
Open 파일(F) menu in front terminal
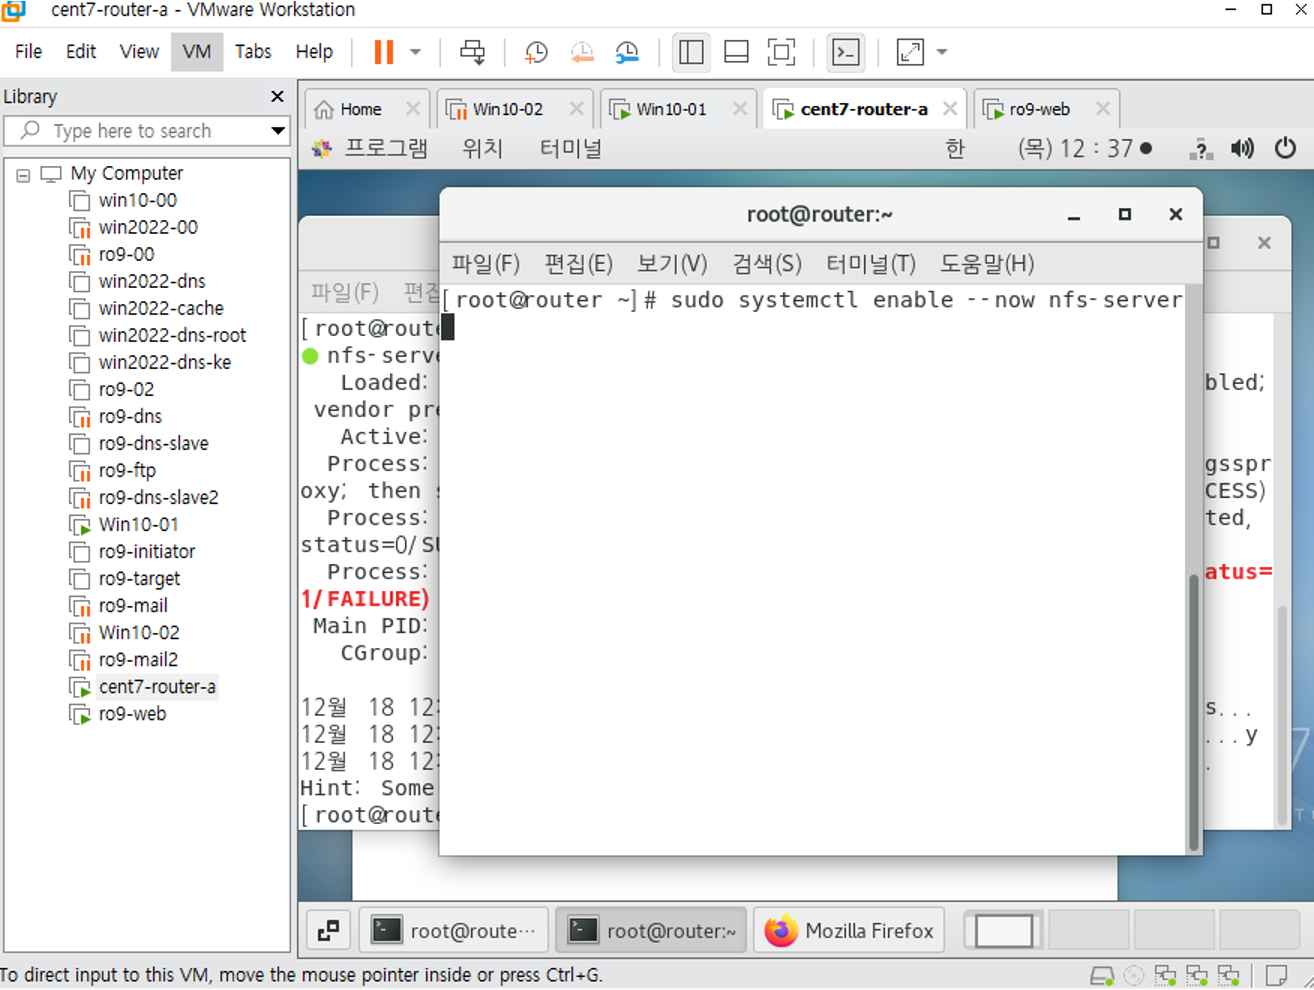click(486, 264)
